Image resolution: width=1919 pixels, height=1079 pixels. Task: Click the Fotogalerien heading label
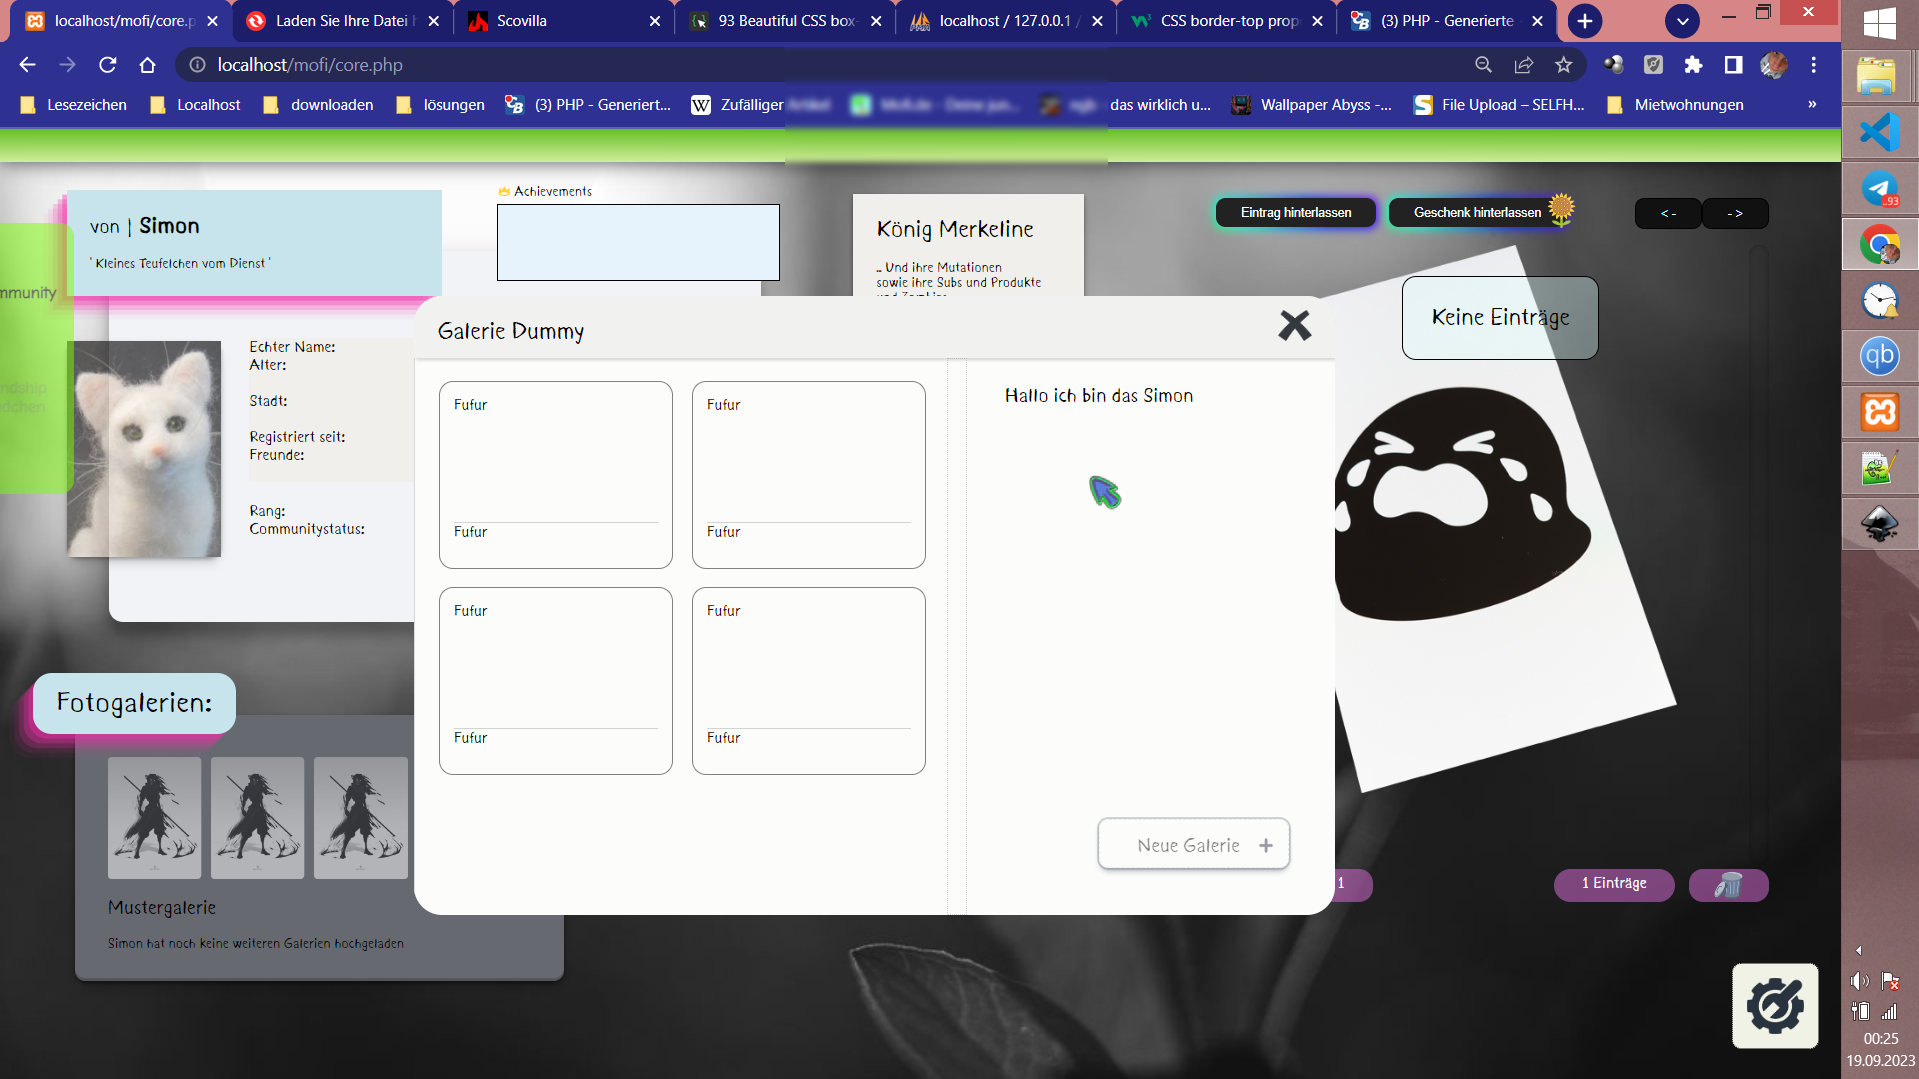134,703
